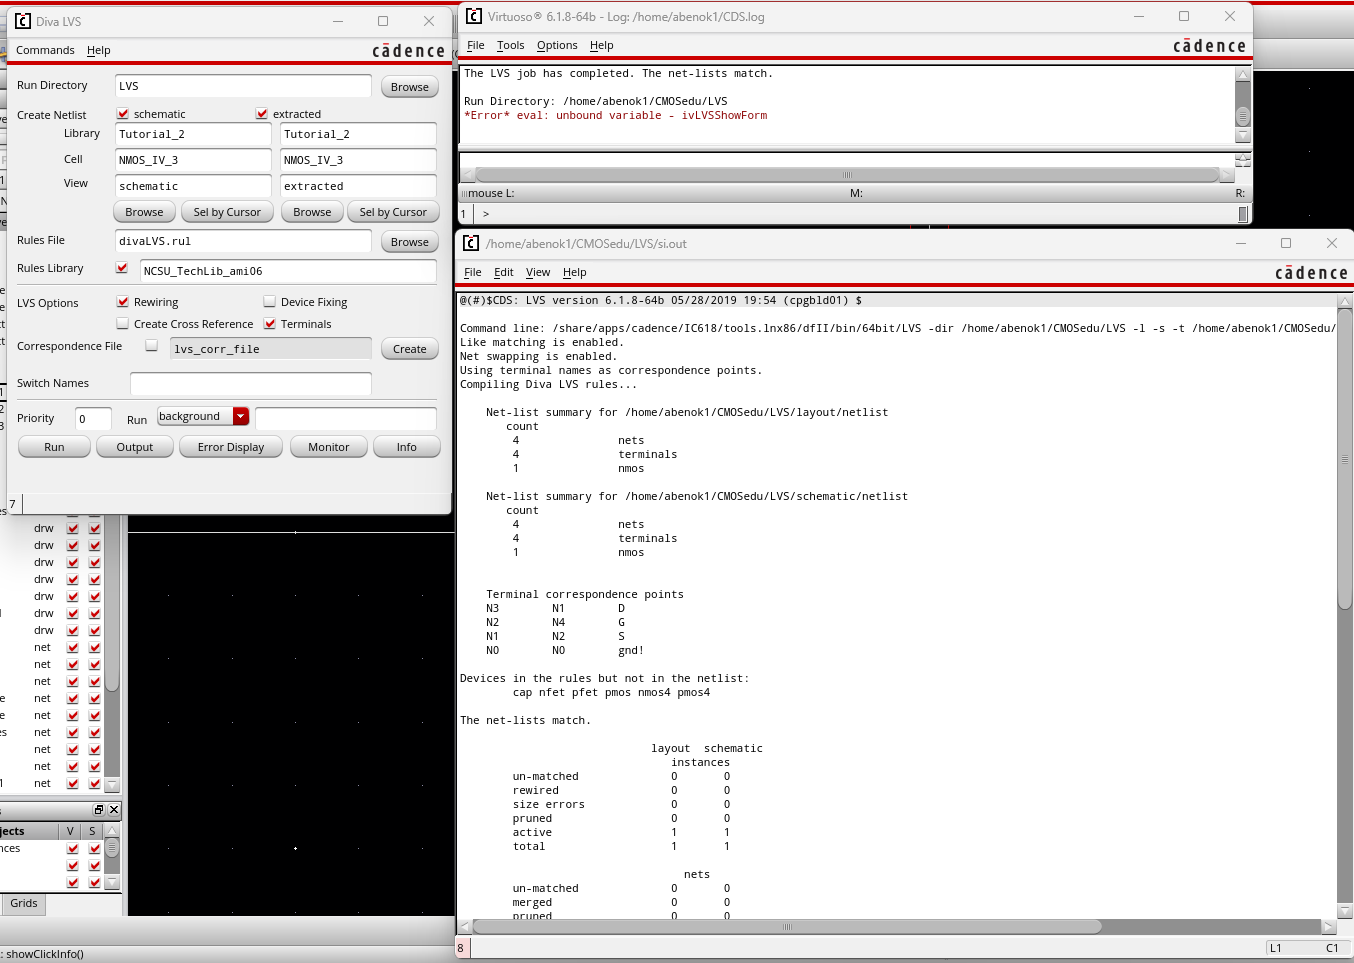1354x963 pixels.
Task: Click the Cadence icon in si.out title bar
Action: pos(471,243)
